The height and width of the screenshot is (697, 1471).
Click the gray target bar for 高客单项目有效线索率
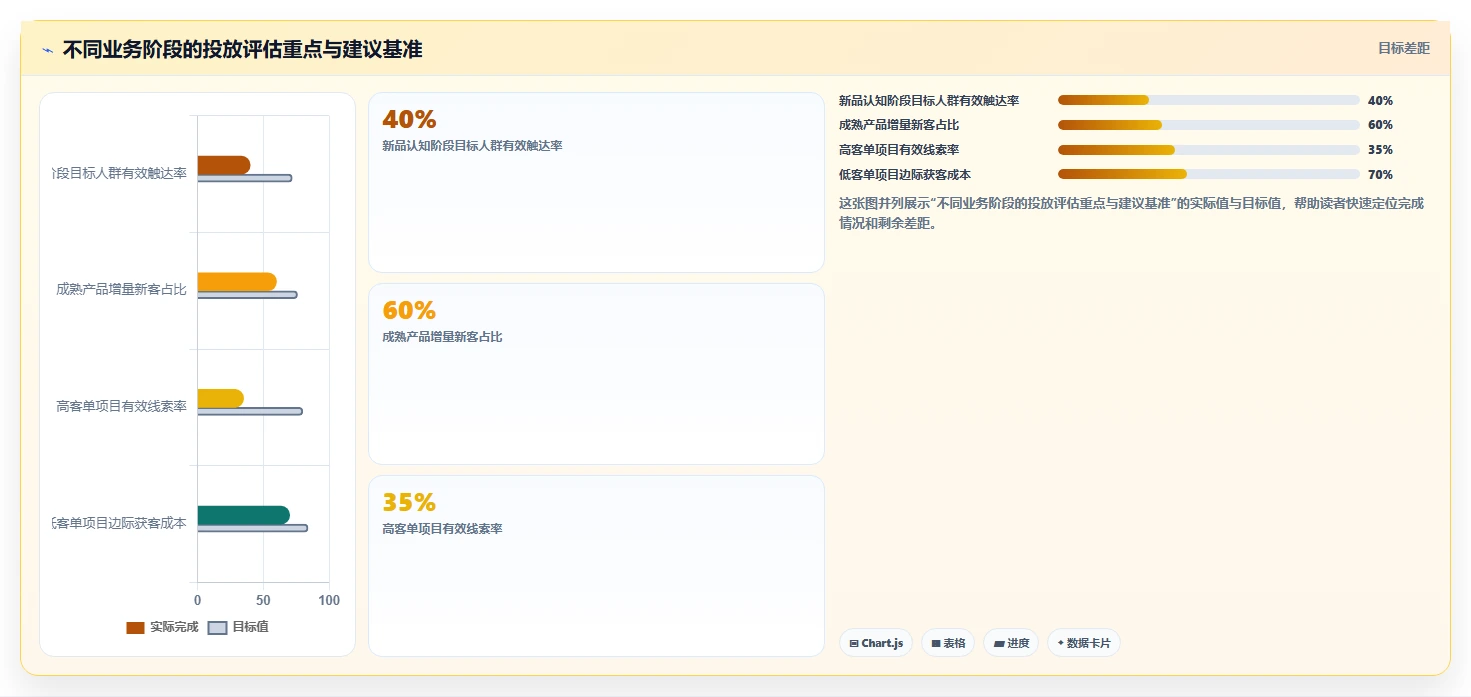click(x=250, y=411)
